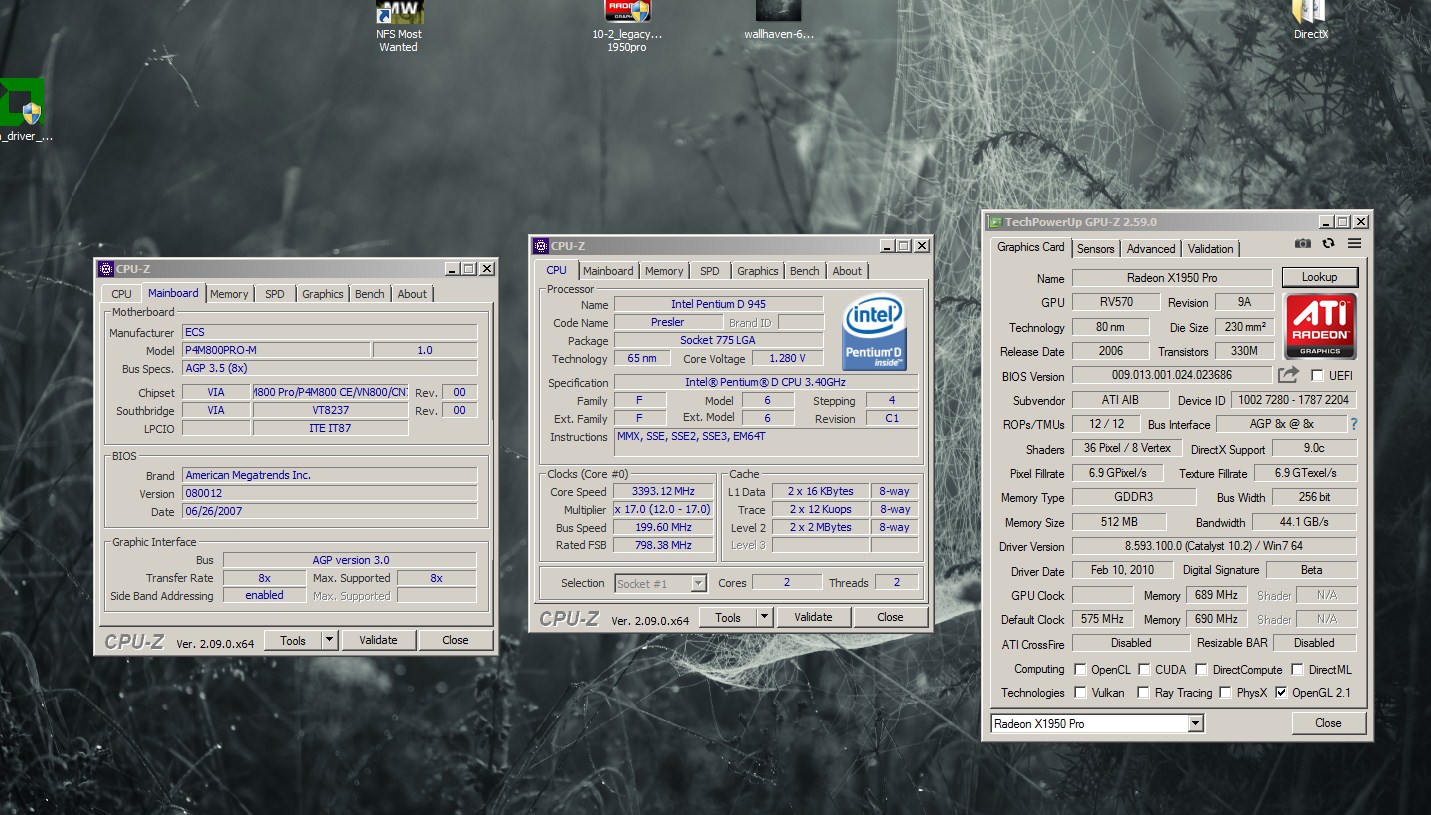Click the GPU-Z title bar app icon
1431x815 pixels.
[x=995, y=222]
